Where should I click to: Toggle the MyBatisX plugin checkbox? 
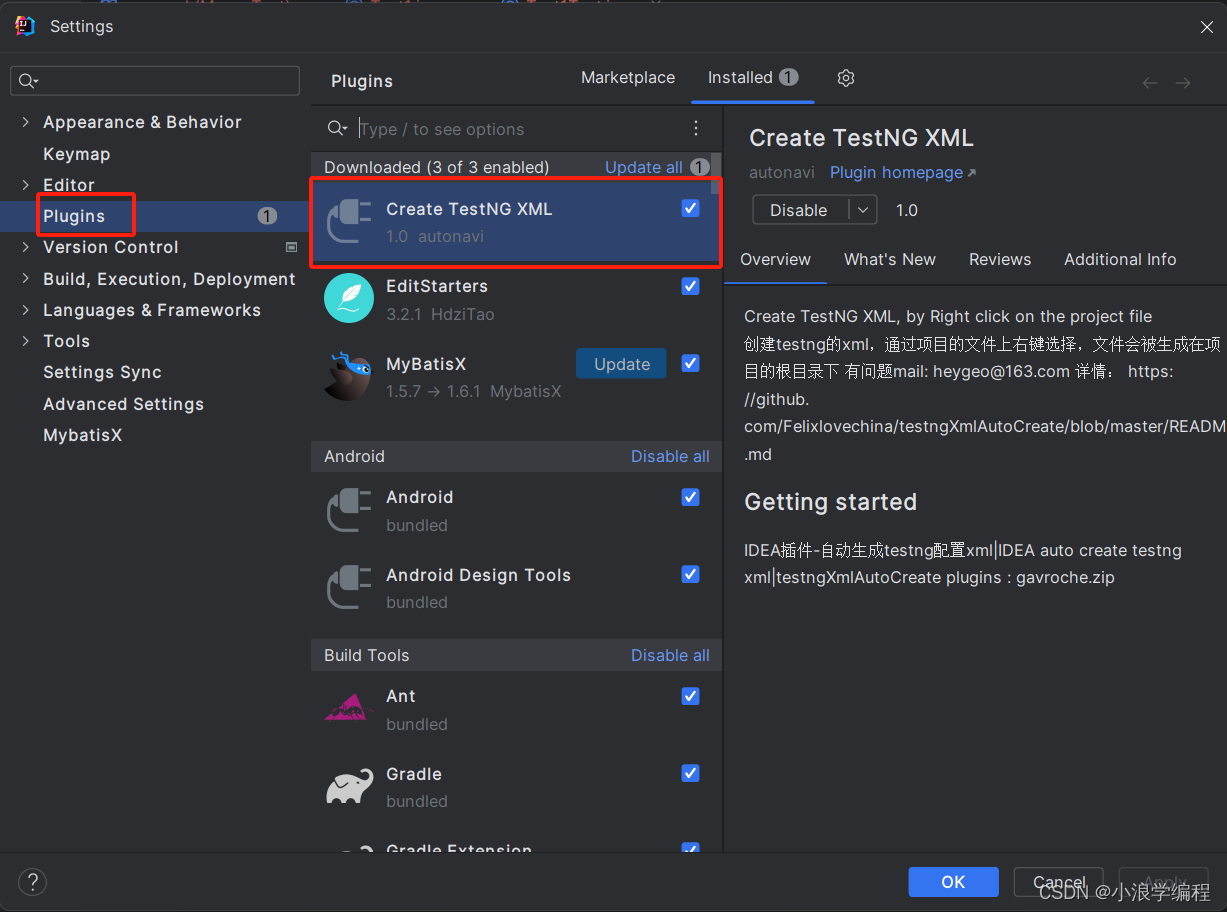[690, 363]
